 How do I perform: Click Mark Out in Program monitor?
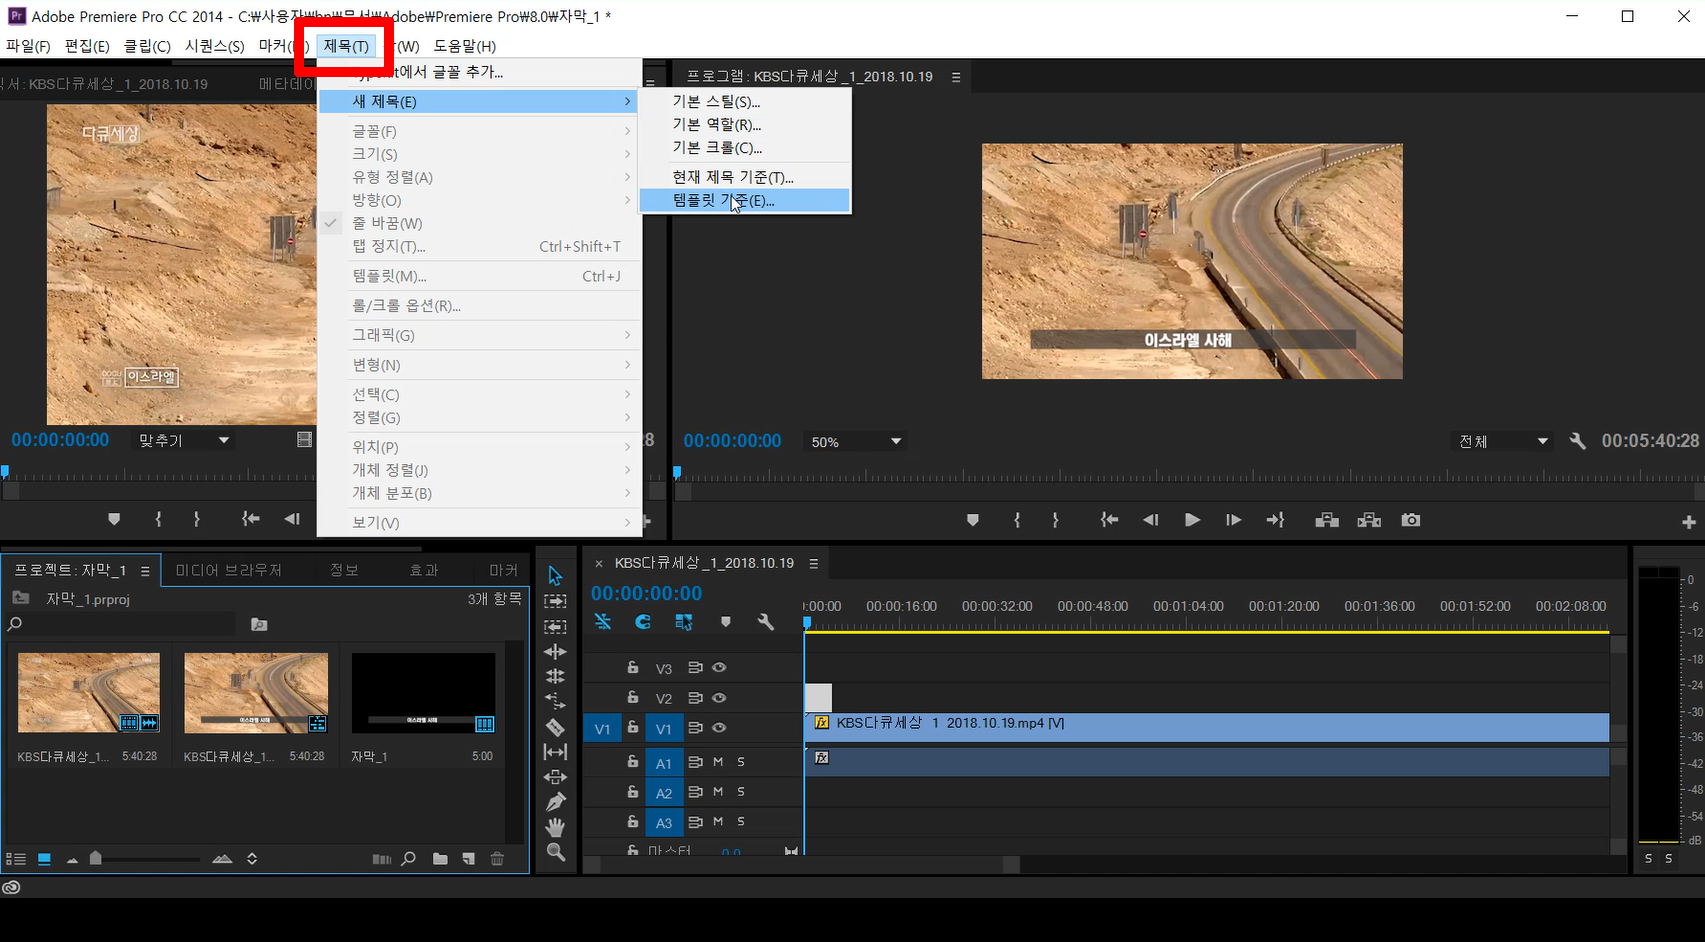tap(1056, 520)
